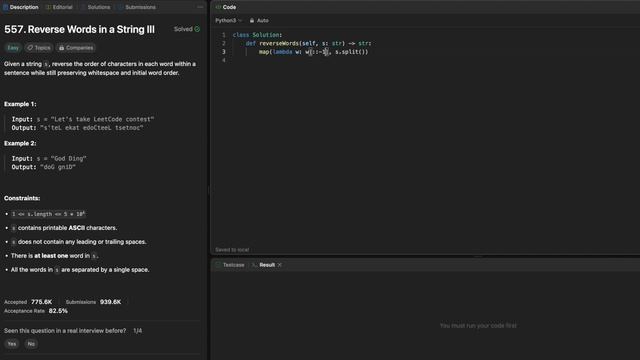Click the Example 2 output 'doG gniD'
The image size is (640, 360).
(x=58, y=167)
